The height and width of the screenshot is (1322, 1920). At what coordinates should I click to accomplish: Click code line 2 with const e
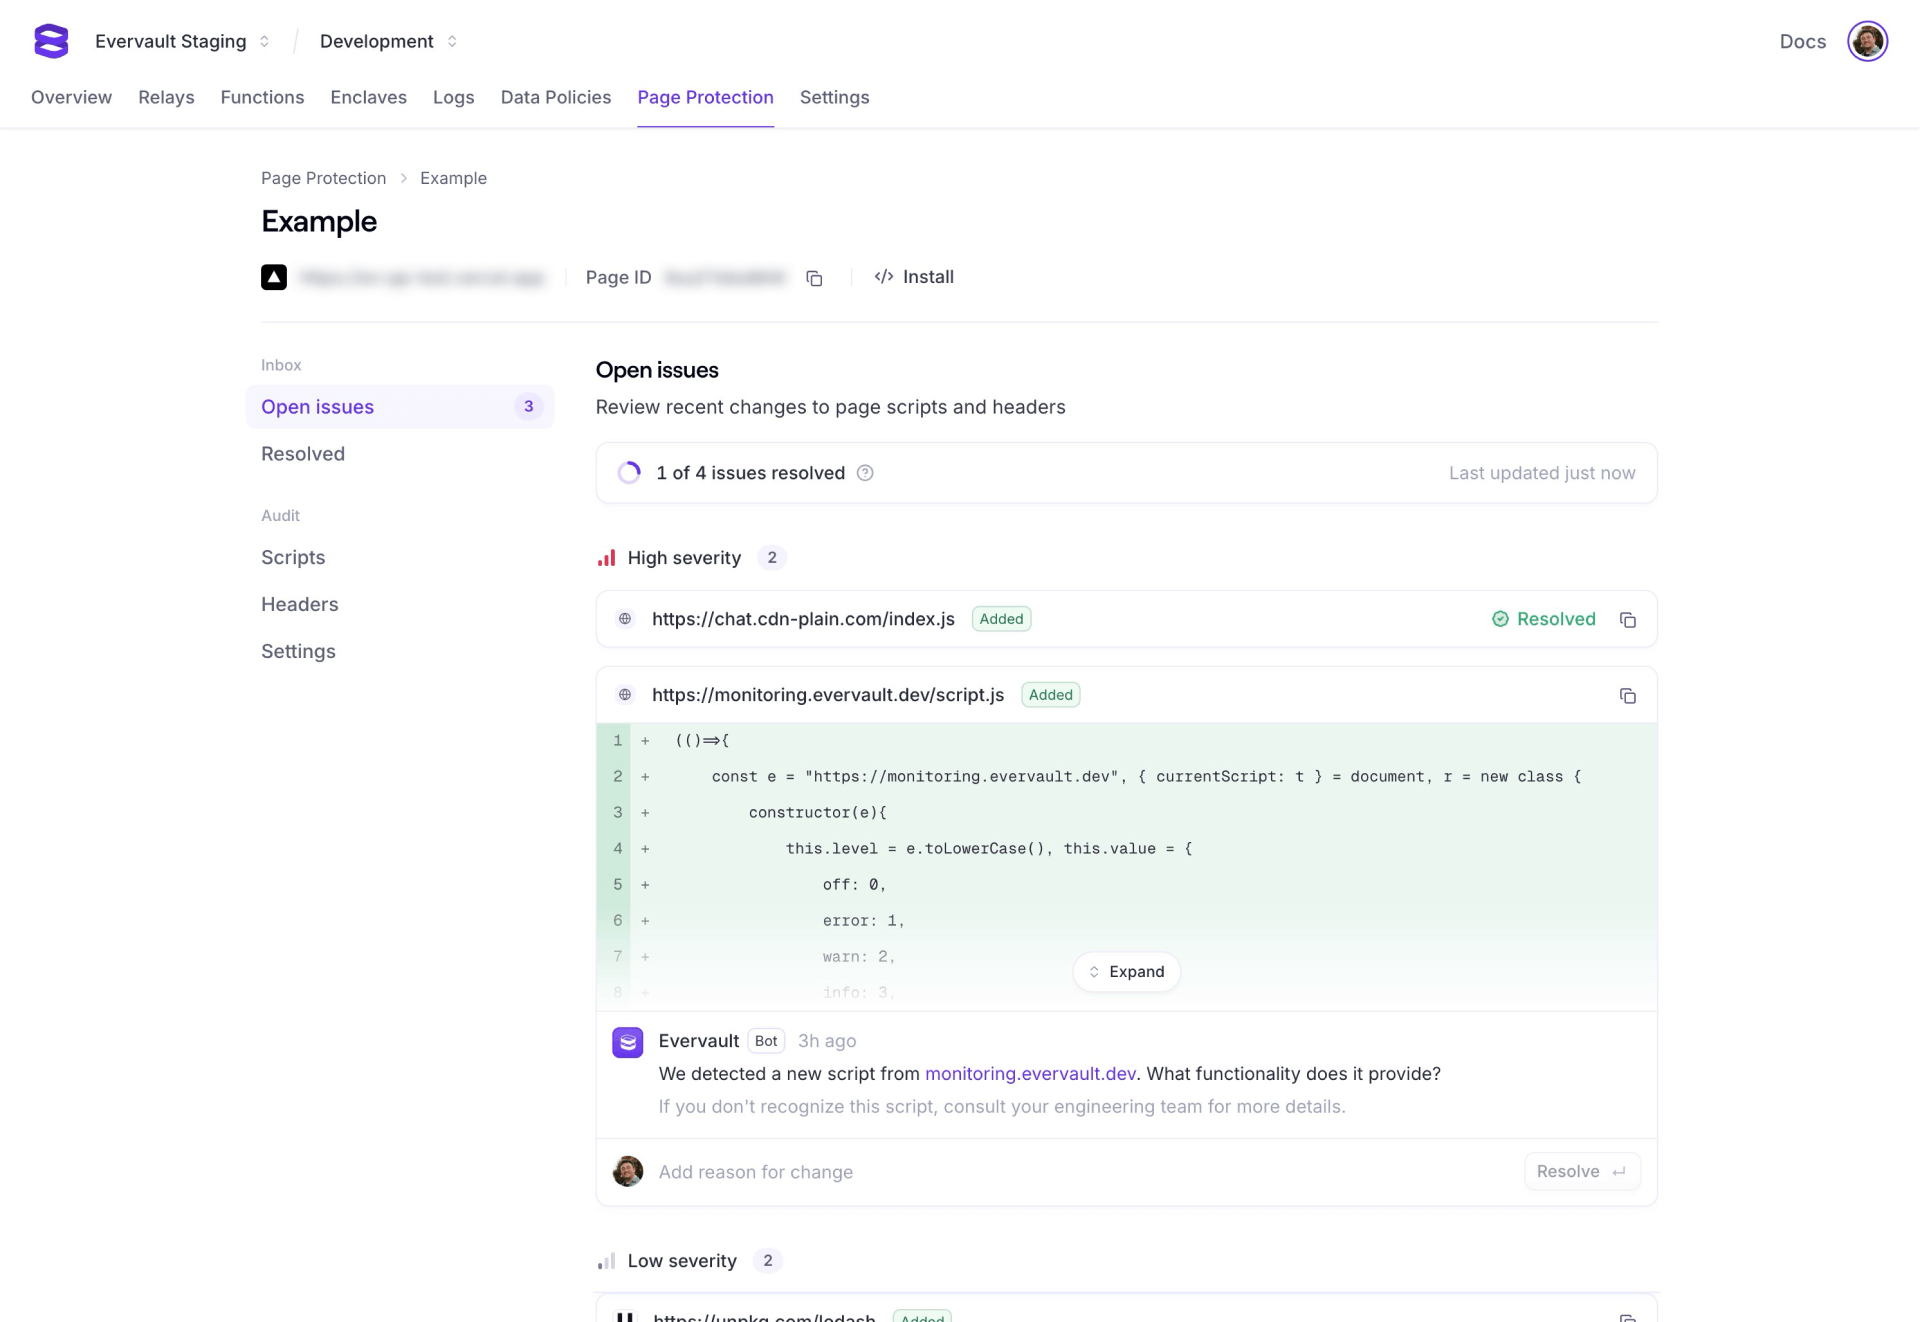(1126, 777)
